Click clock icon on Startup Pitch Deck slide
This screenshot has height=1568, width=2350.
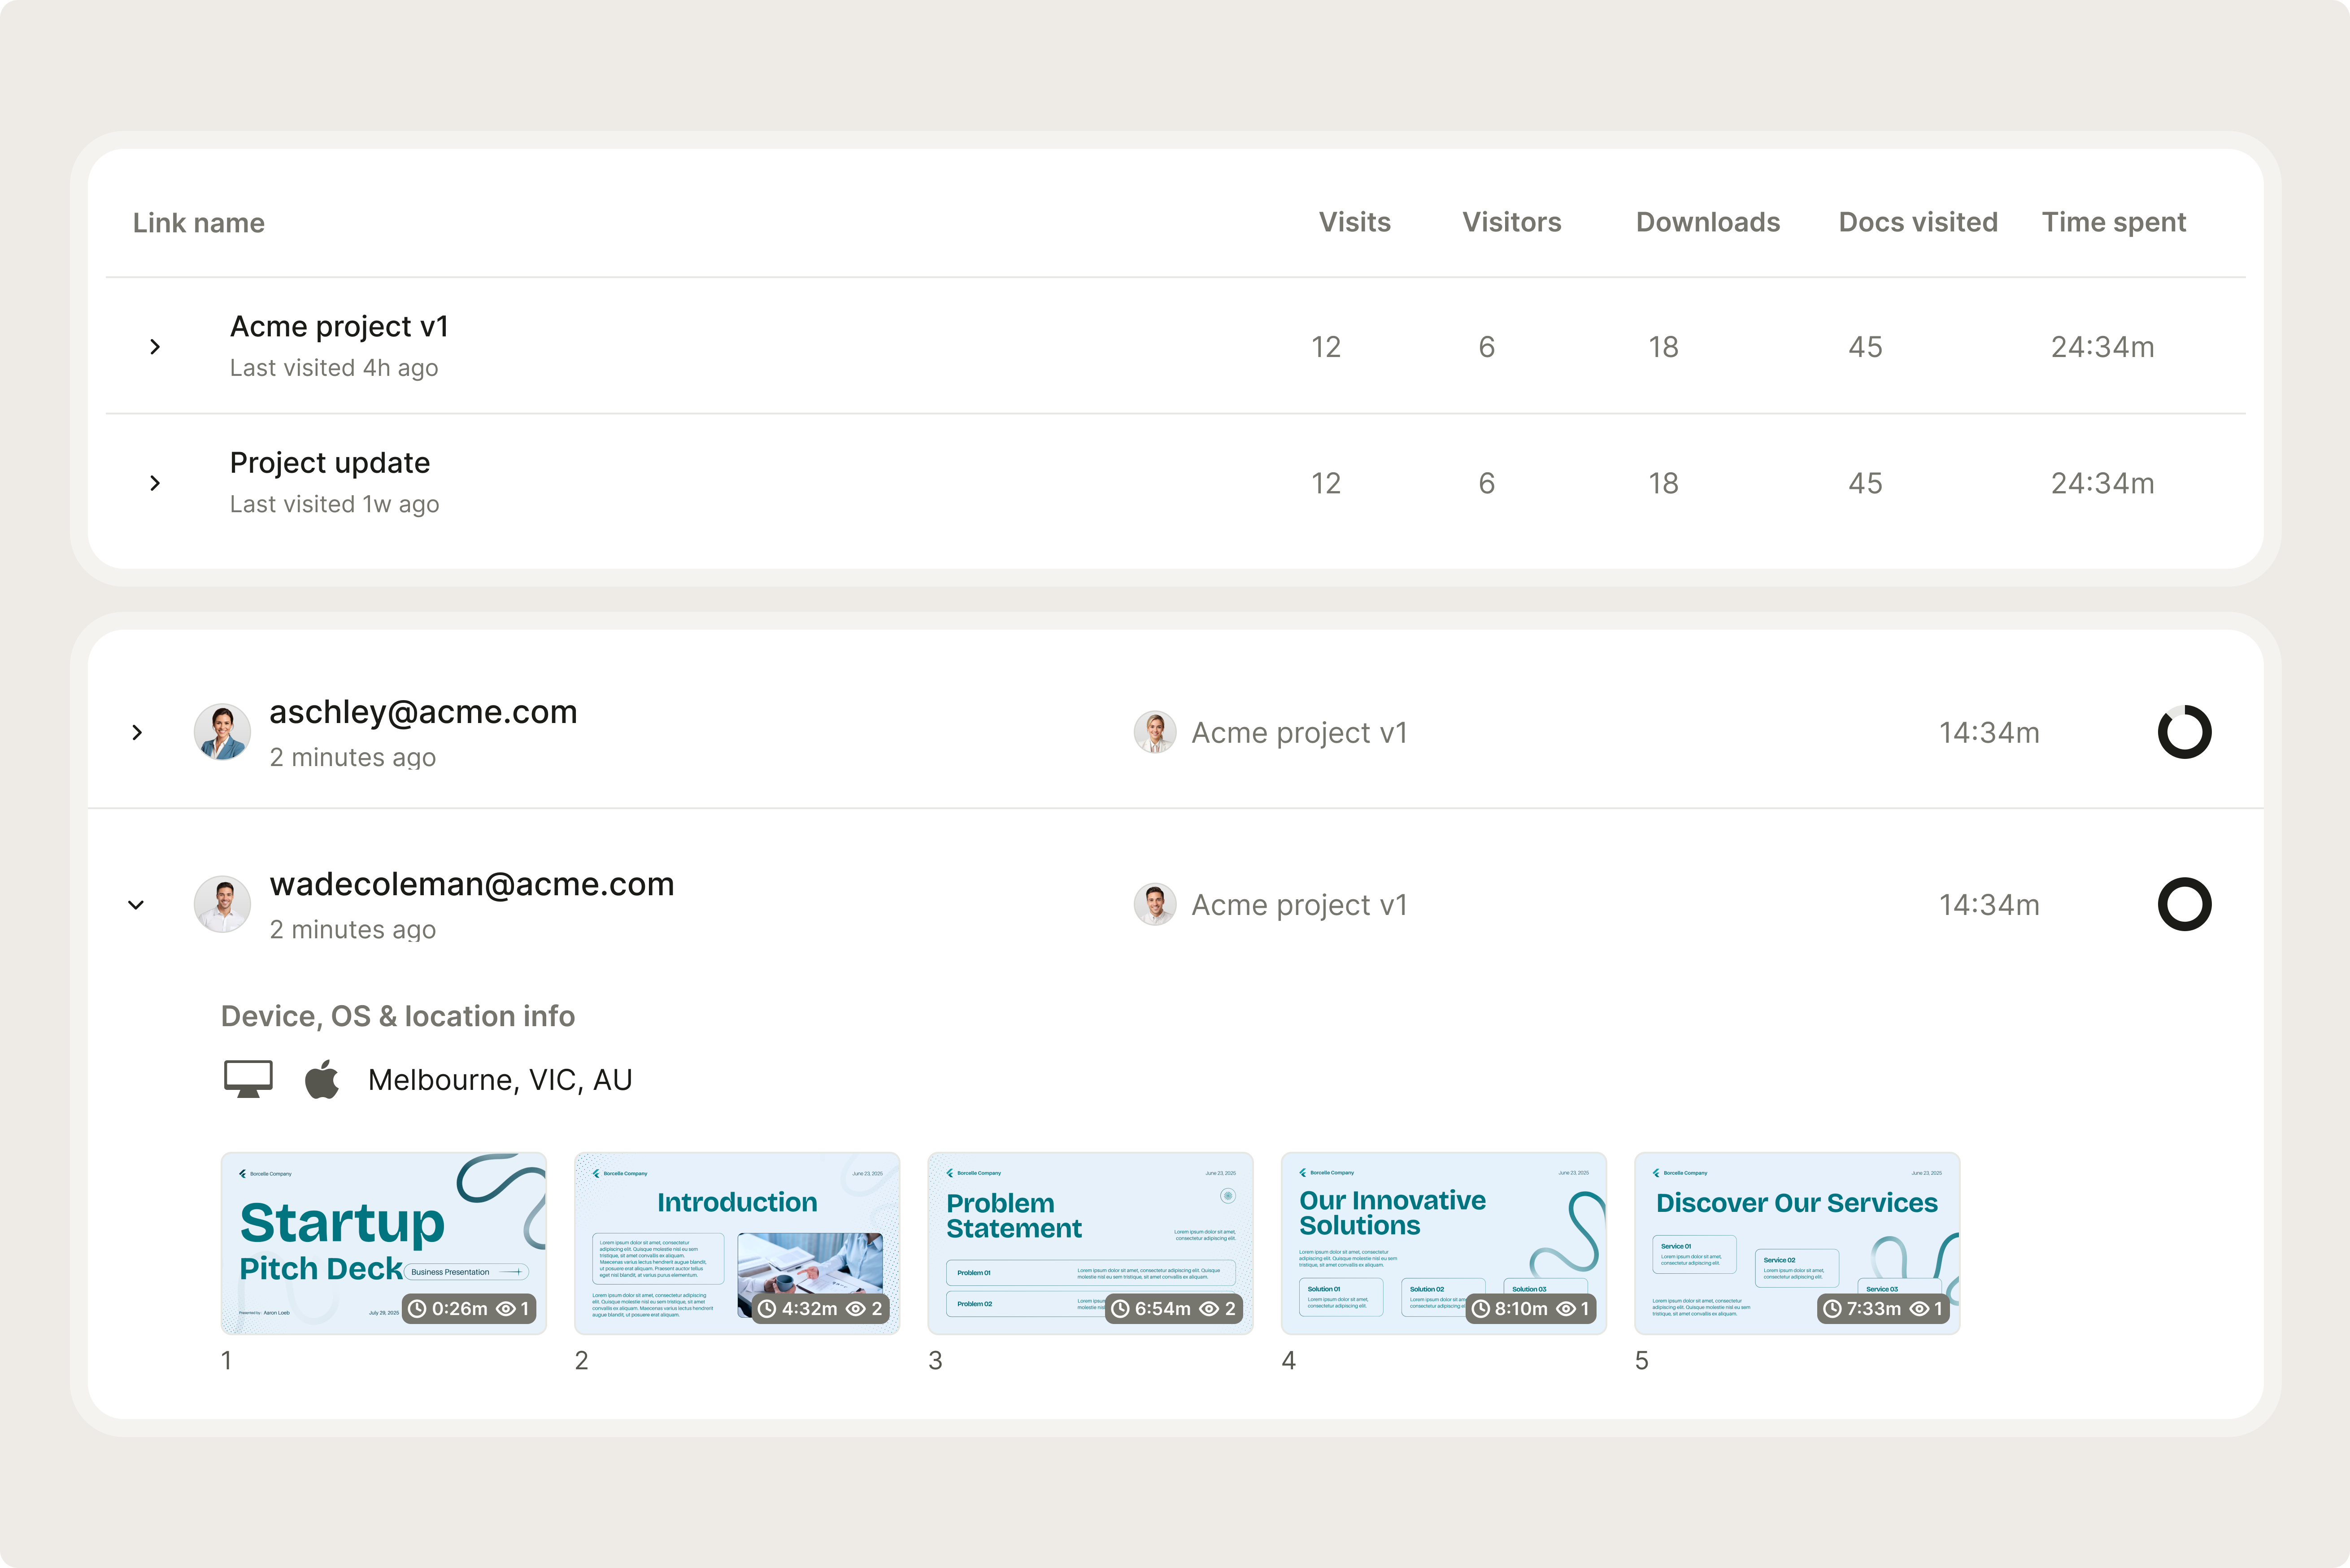coord(418,1308)
